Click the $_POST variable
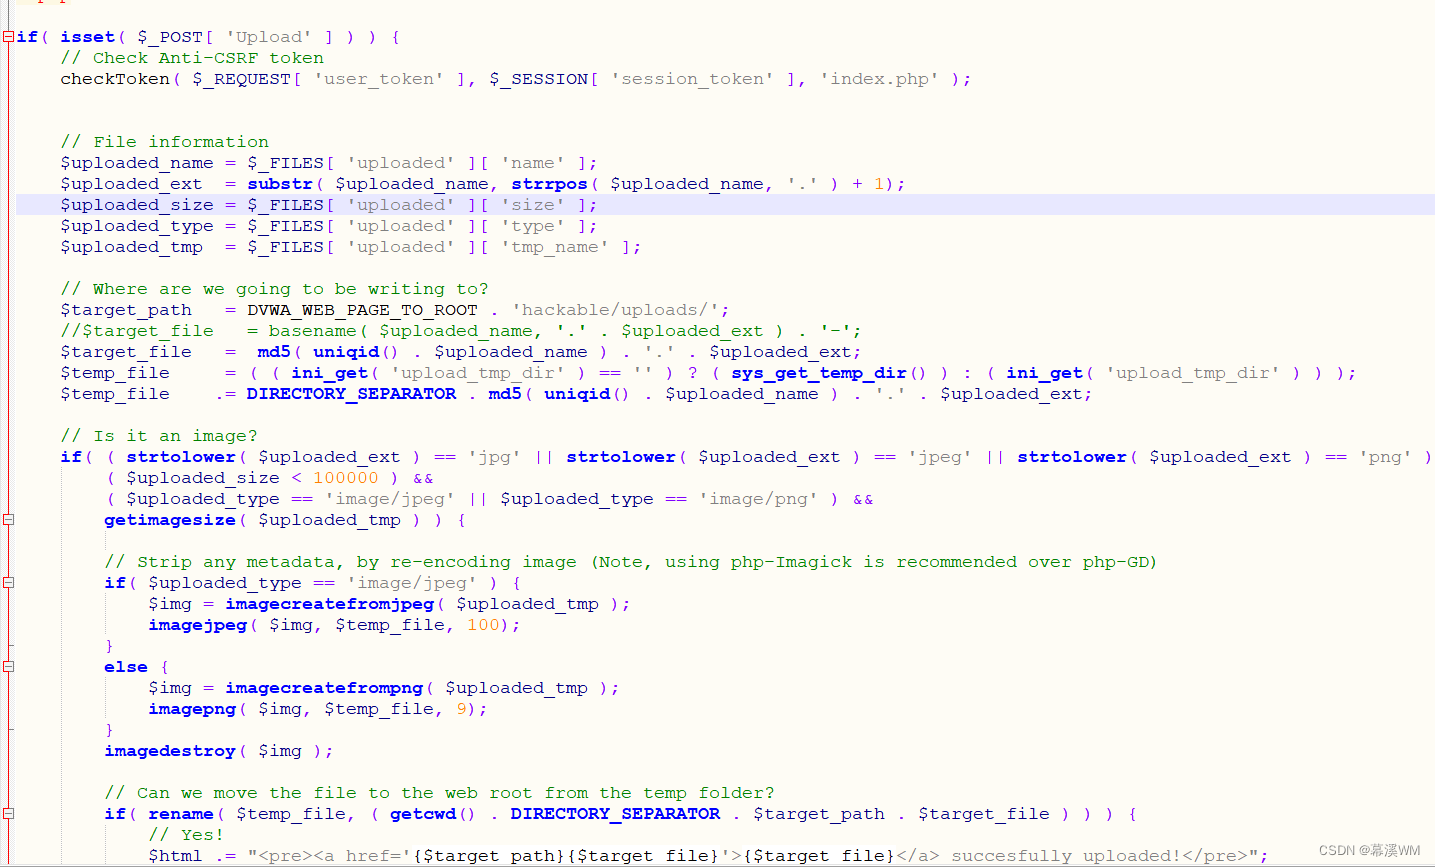1435x867 pixels. click(170, 37)
